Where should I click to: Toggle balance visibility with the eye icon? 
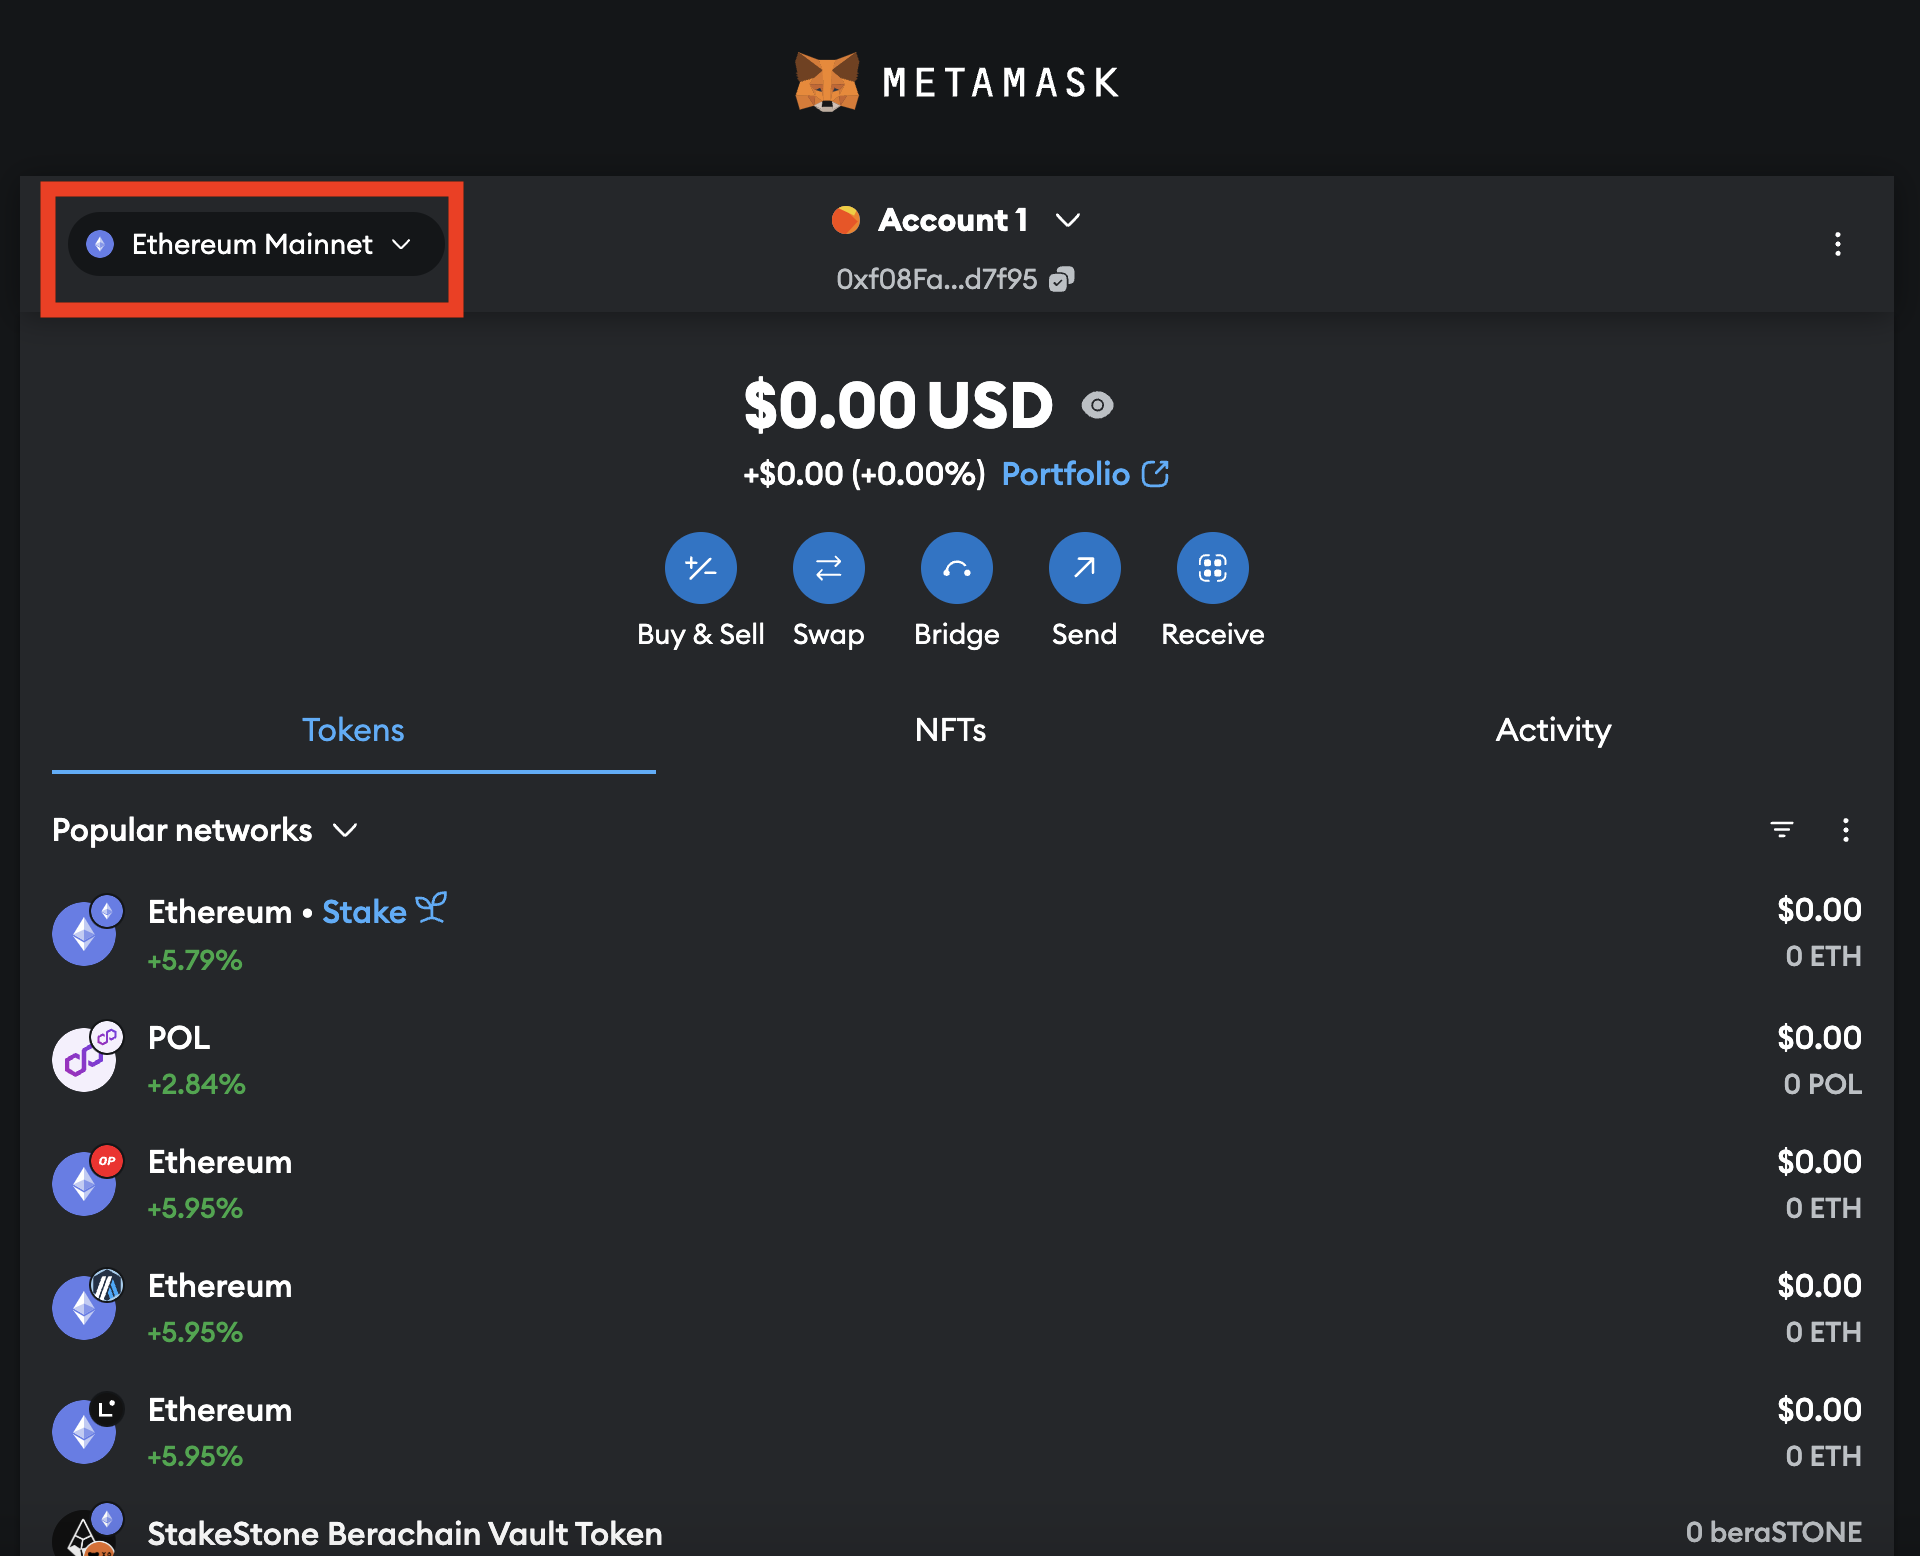click(1098, 406)
